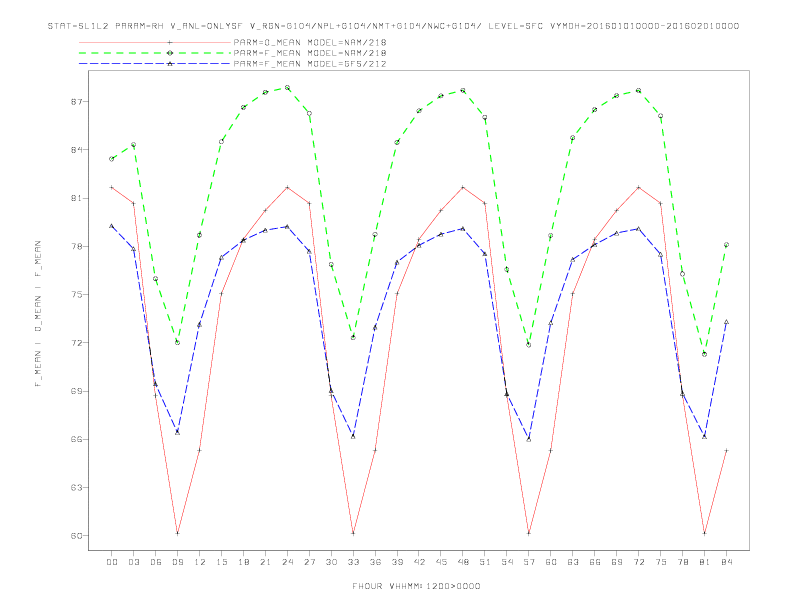Click x-axis forecast hour label 72
This screenshot has height=612, width=792.
pos(638,562)
